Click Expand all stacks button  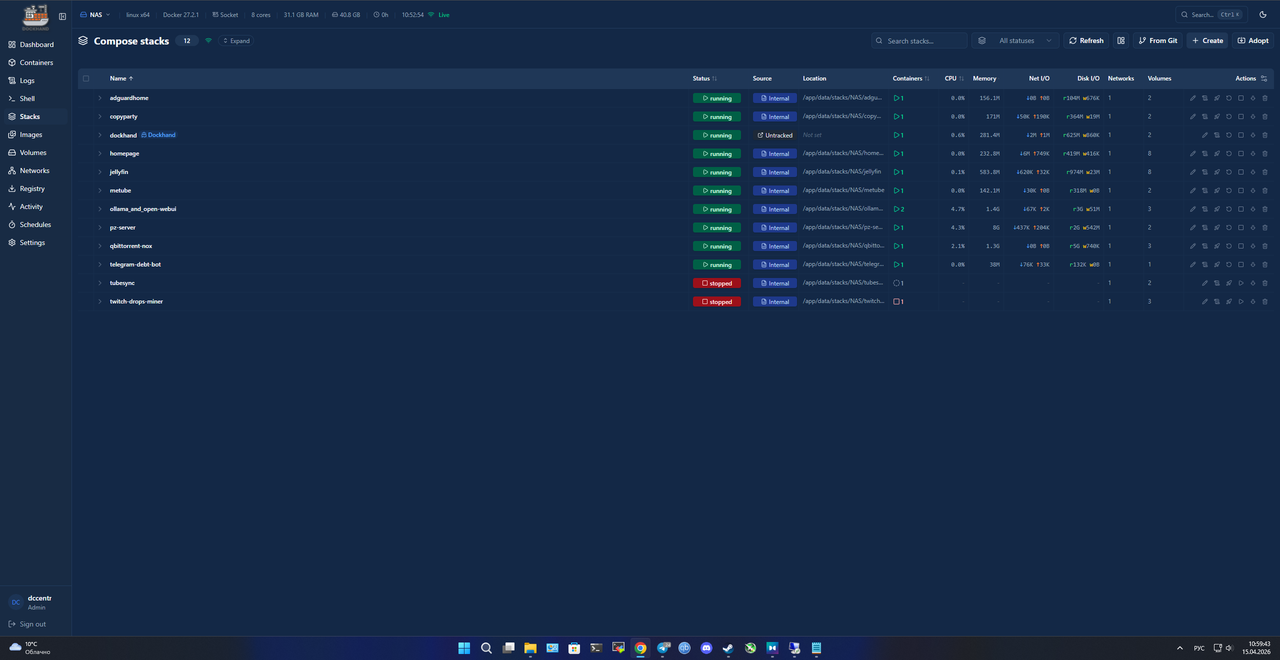(236, 41)
